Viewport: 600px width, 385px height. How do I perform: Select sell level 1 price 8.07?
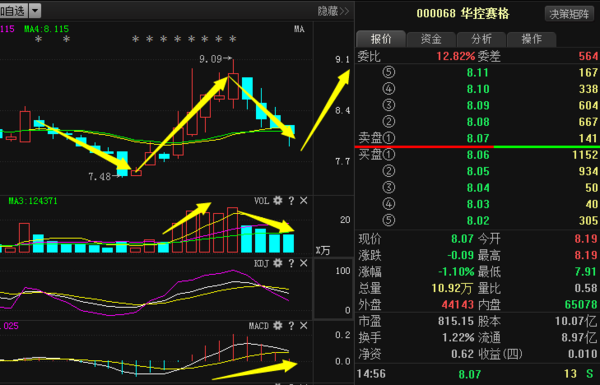click(x=478, y=138)
